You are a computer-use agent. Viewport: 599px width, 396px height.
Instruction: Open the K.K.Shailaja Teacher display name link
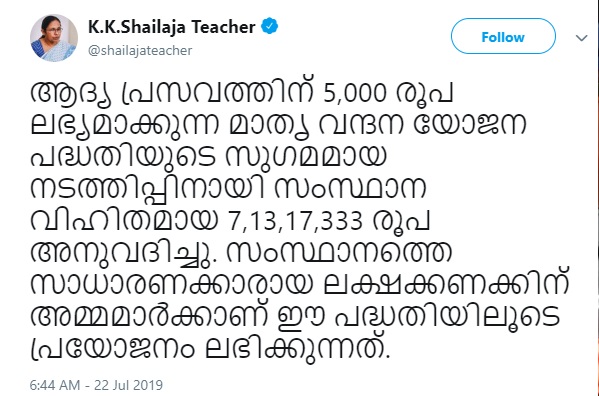[x=172, y=27]
